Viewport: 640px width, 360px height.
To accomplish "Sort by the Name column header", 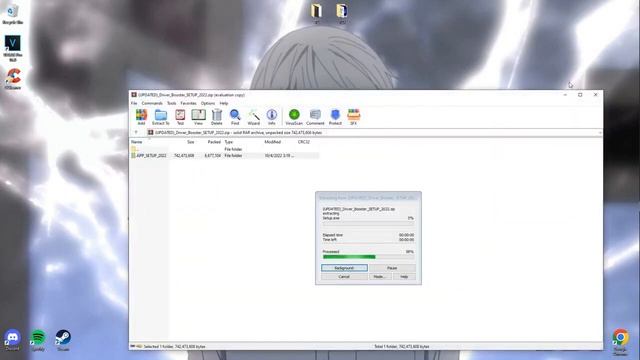I will 136,142.
